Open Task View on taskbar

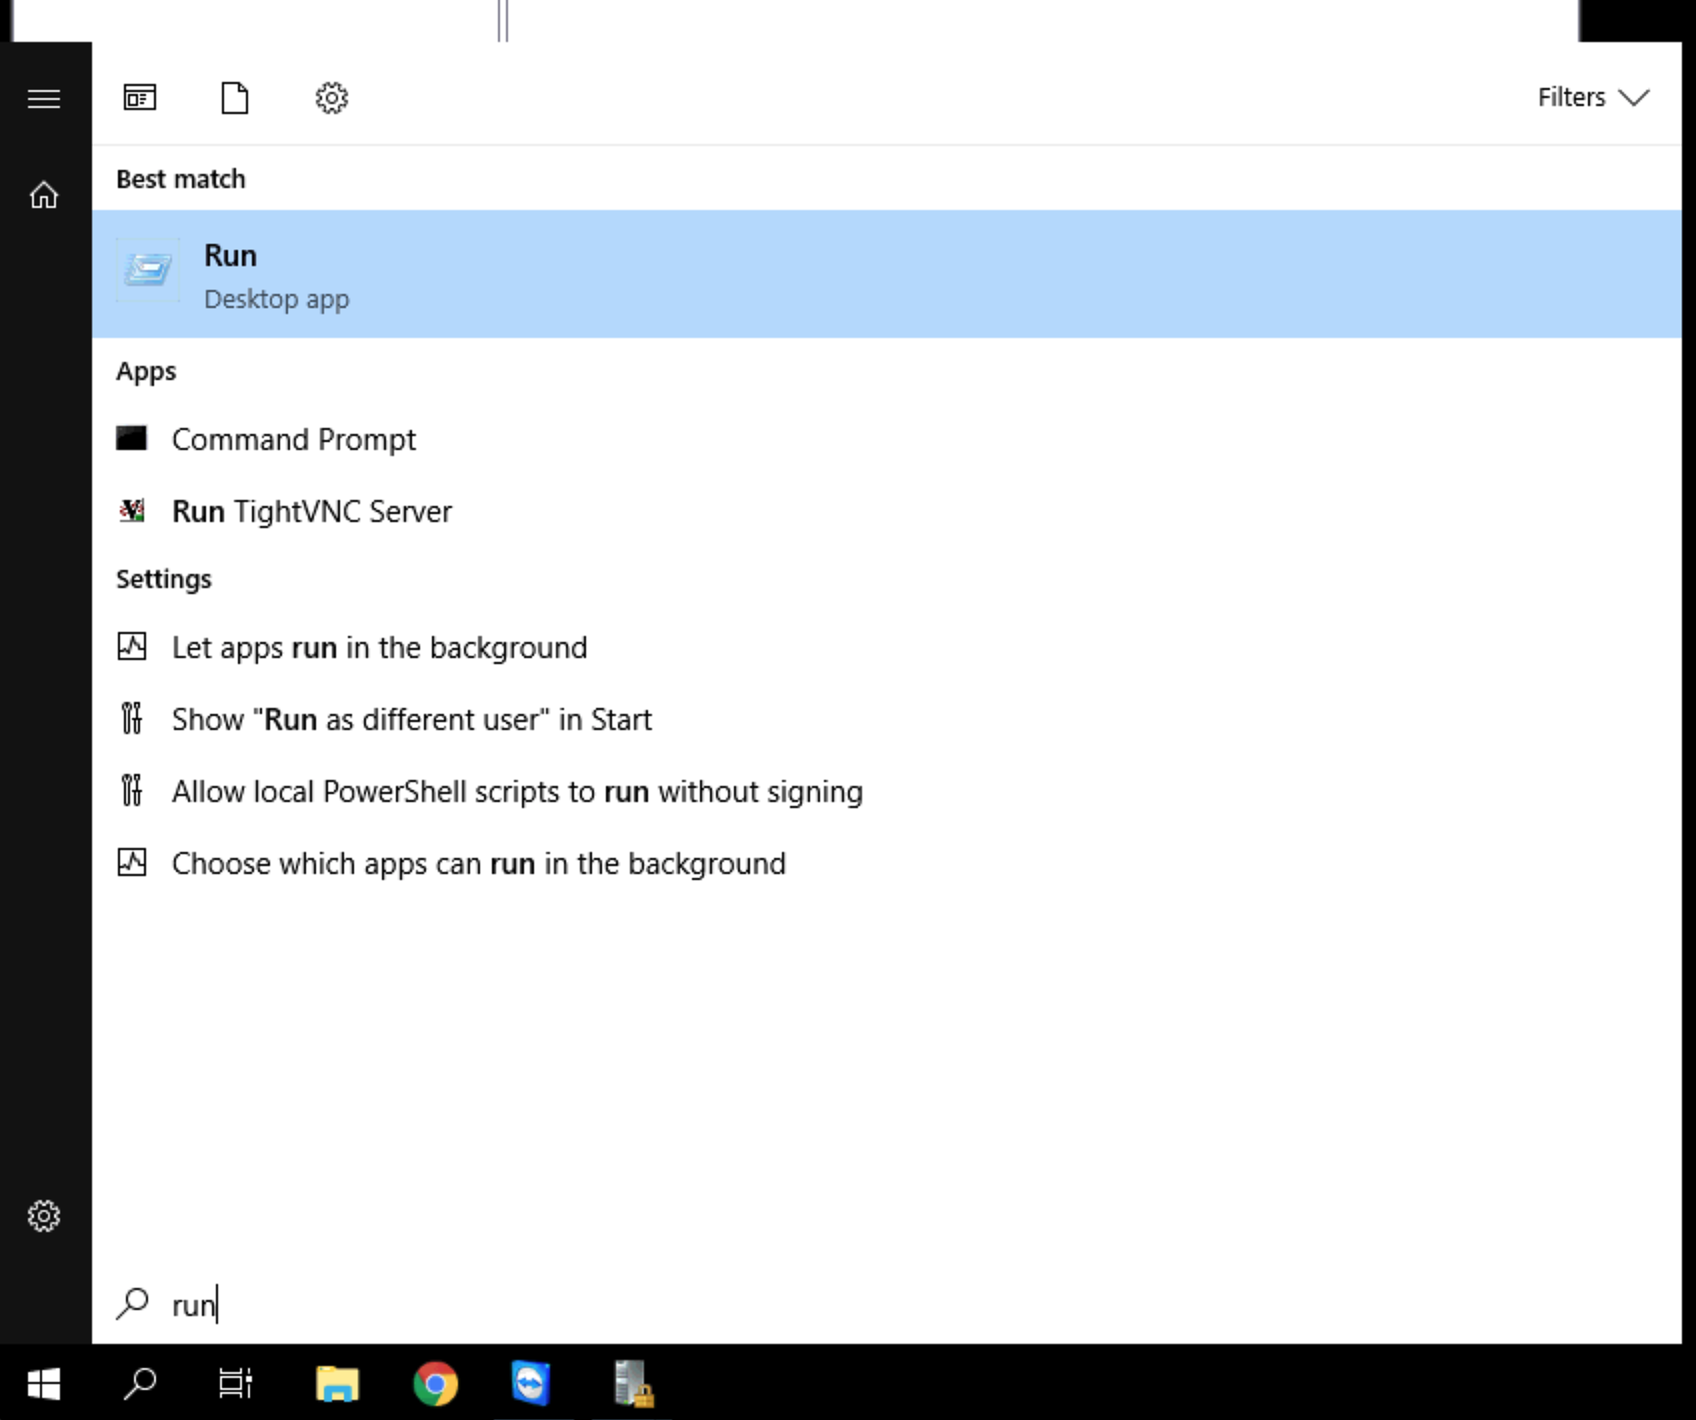pyautogui.click(x=236, y=1384)
